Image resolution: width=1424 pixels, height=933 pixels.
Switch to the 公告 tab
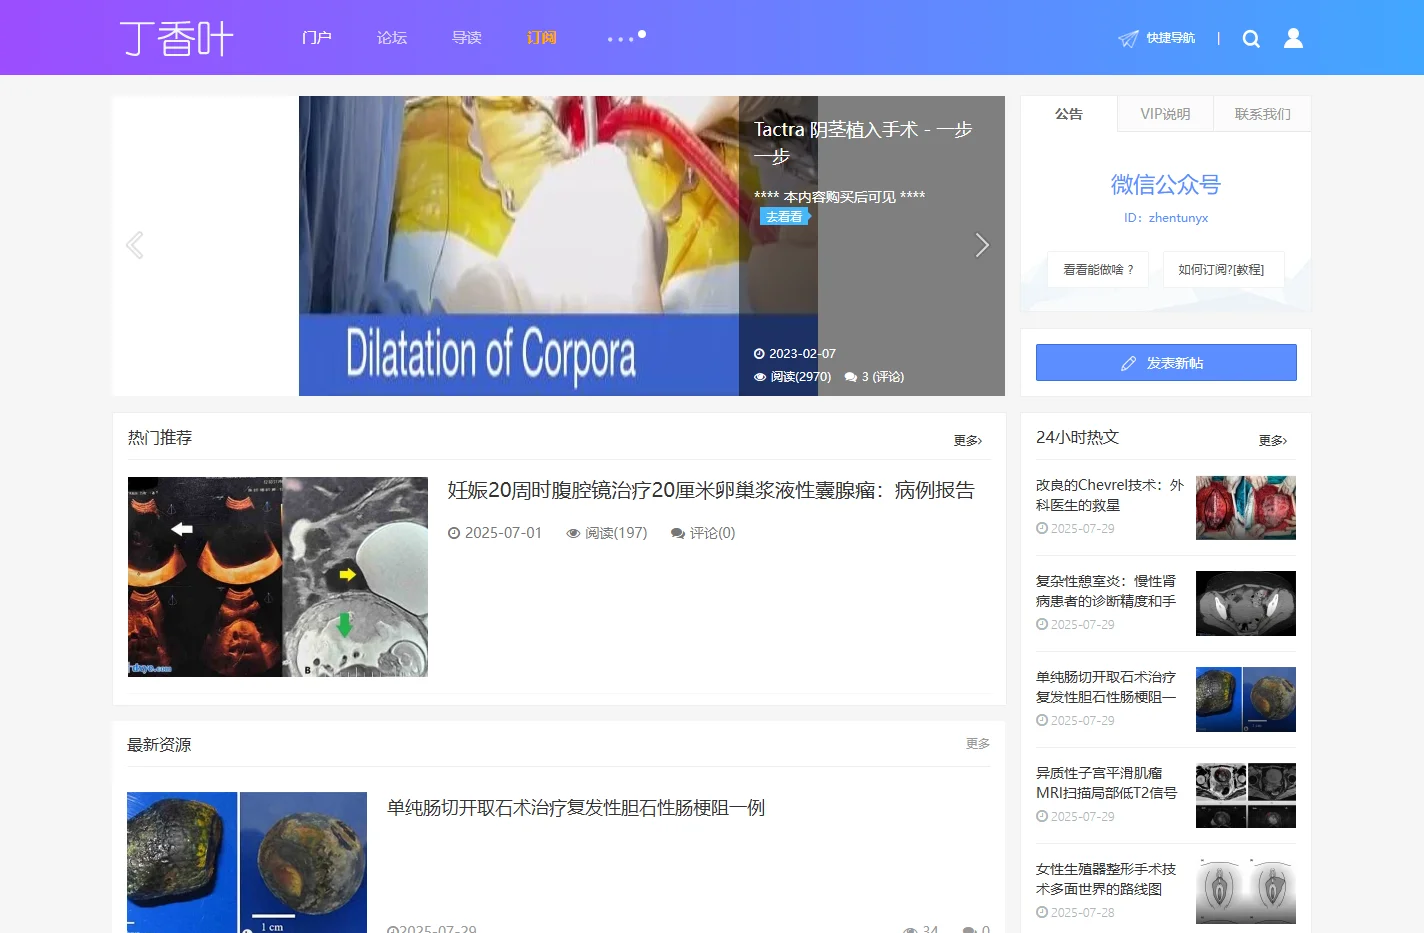pos(1069,114)
